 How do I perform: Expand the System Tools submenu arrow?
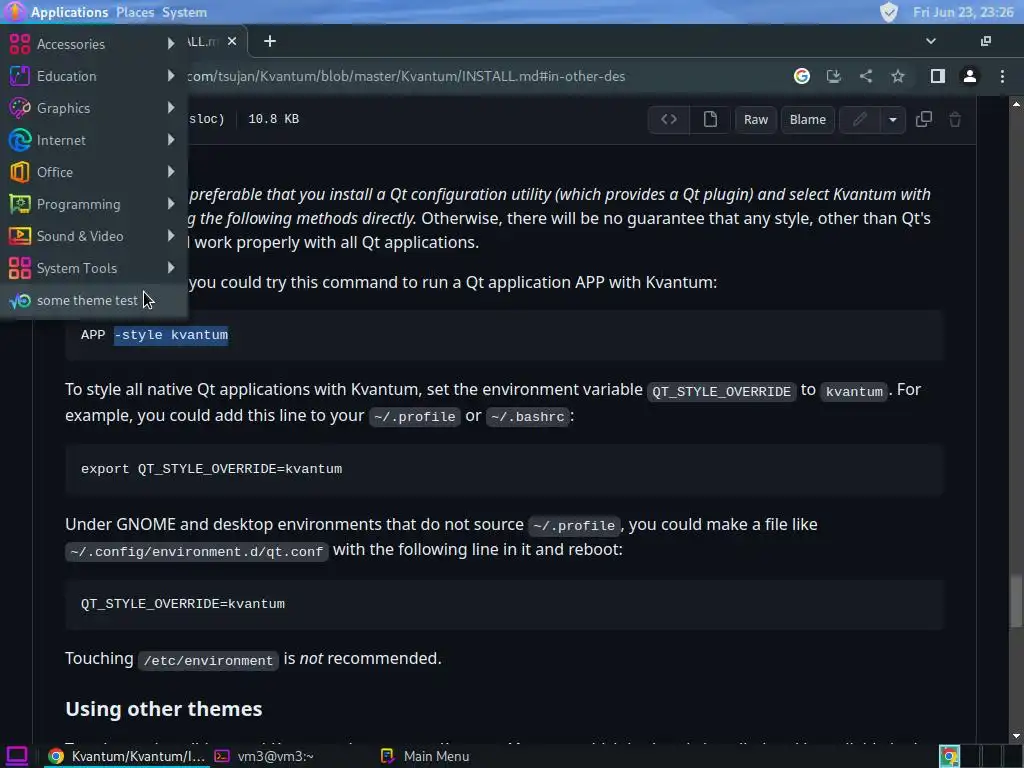171,268
